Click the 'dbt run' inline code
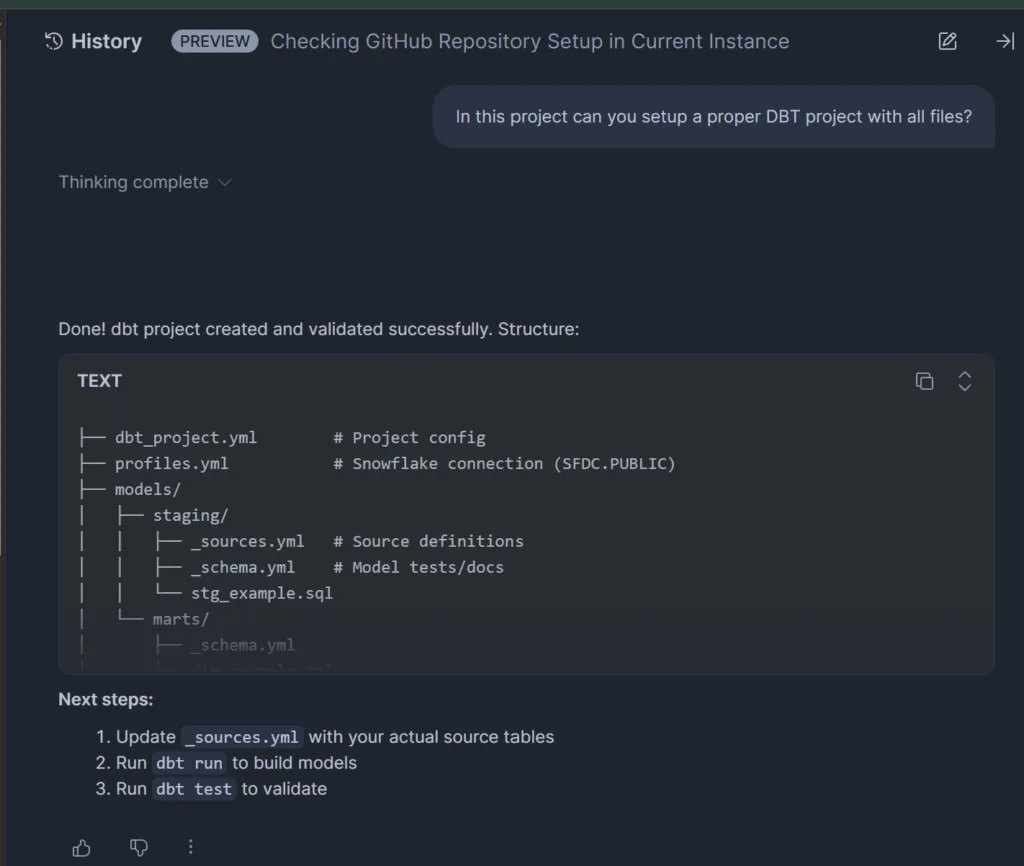This screenshot has width=1024, height=866. (189, 763)
